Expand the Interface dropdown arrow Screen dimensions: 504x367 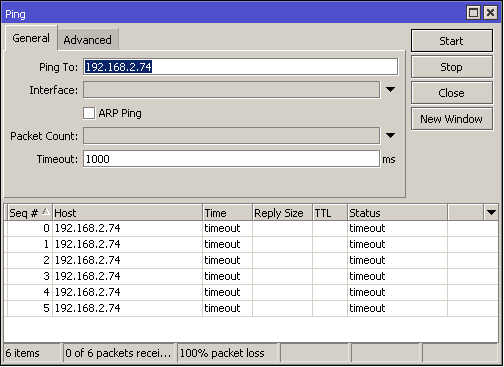coord(390,89)
